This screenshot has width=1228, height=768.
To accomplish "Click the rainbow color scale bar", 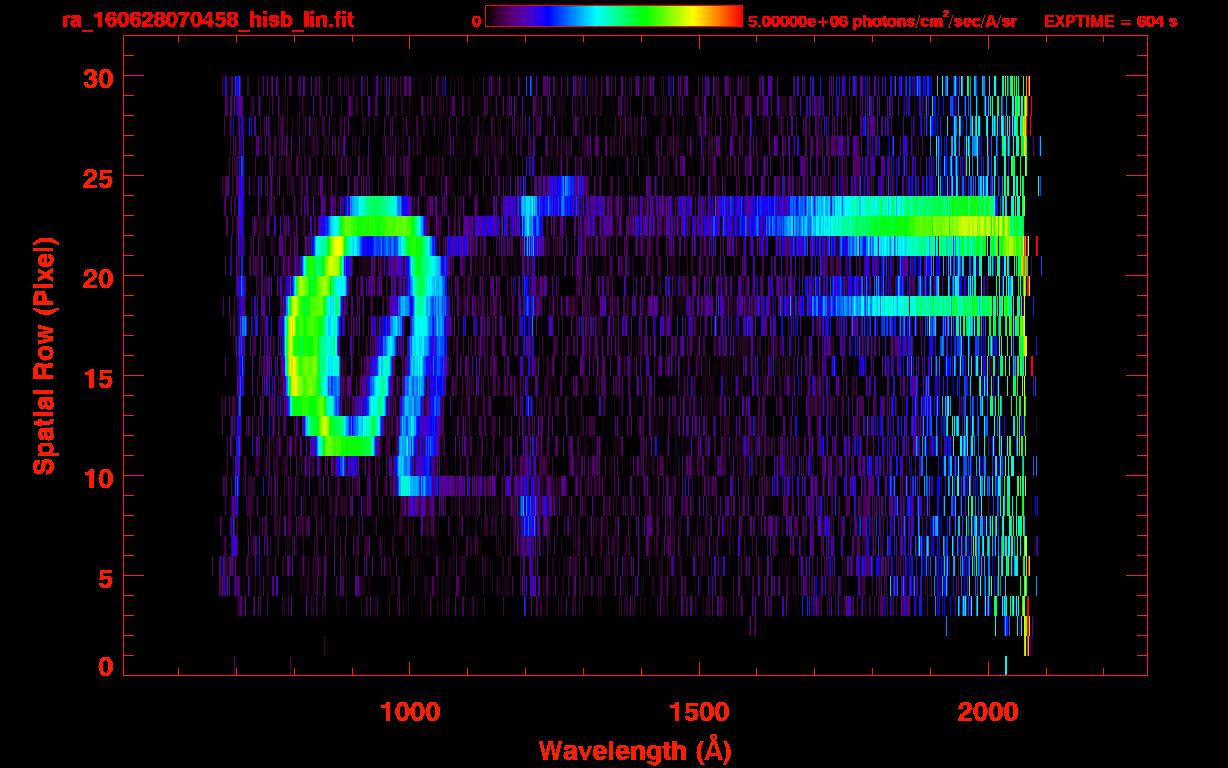I will [613, 17].
